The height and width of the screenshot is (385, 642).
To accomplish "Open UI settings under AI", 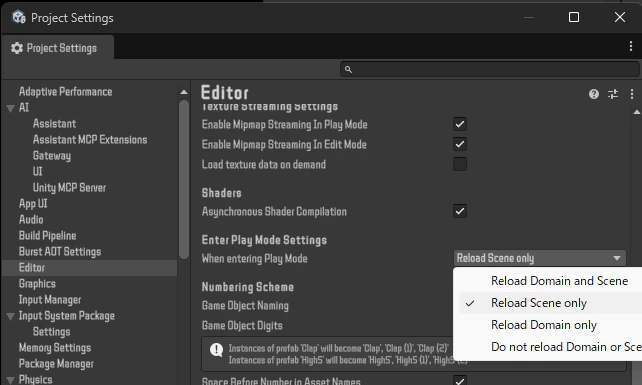I will tap(37, 172).
